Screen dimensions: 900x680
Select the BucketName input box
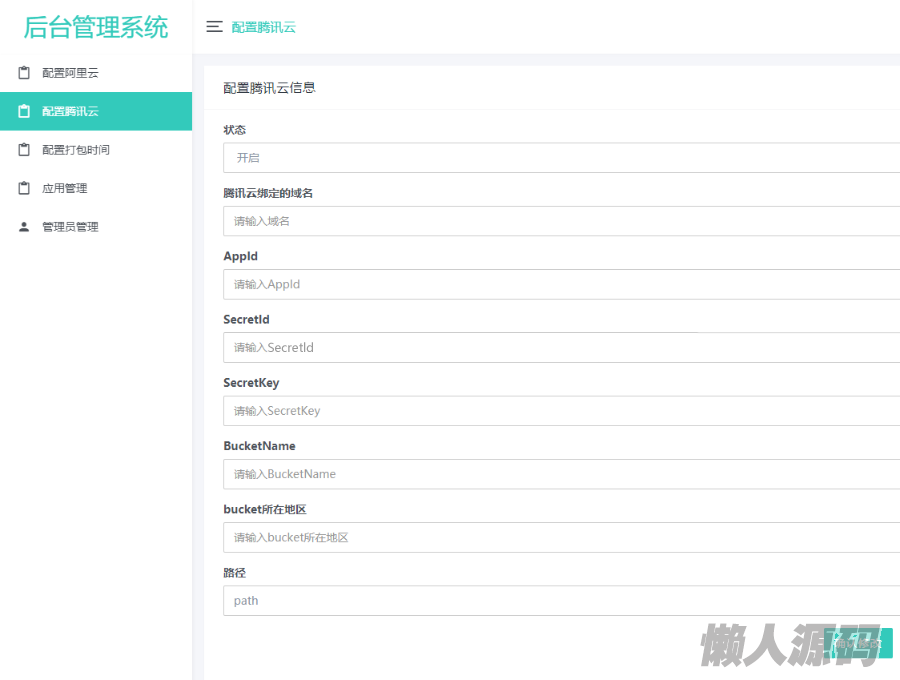(x=560, y=474)
